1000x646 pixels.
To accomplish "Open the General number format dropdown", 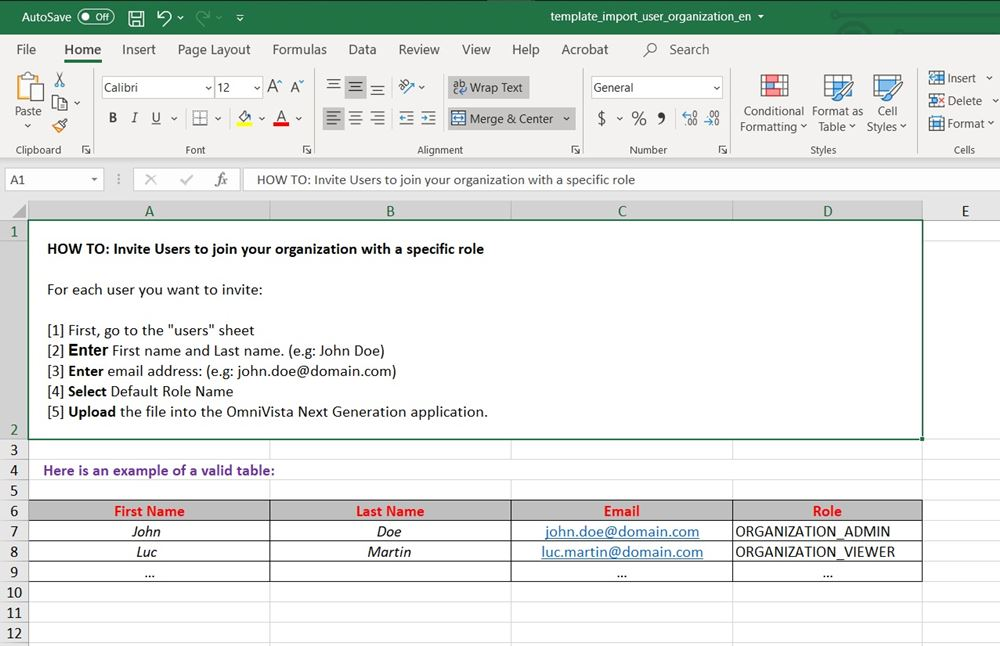I will tap(716, 88).
